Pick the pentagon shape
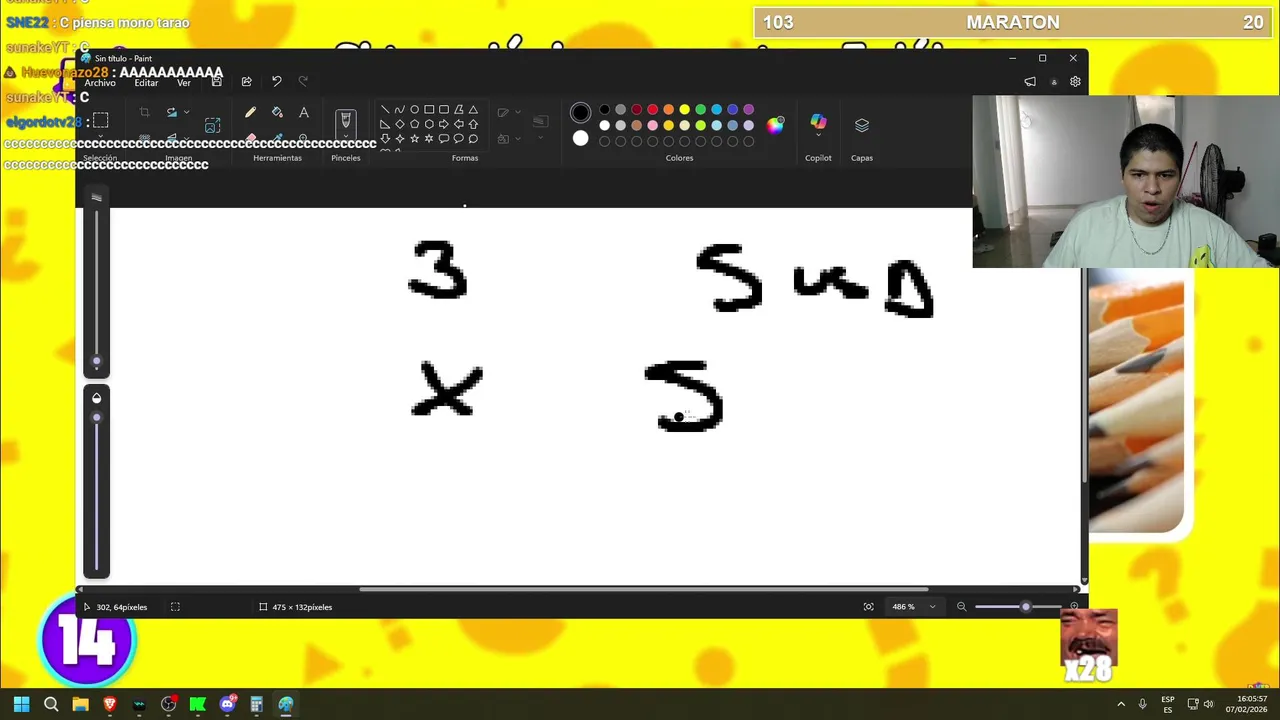1280x720 pixels. pos(414,124)
